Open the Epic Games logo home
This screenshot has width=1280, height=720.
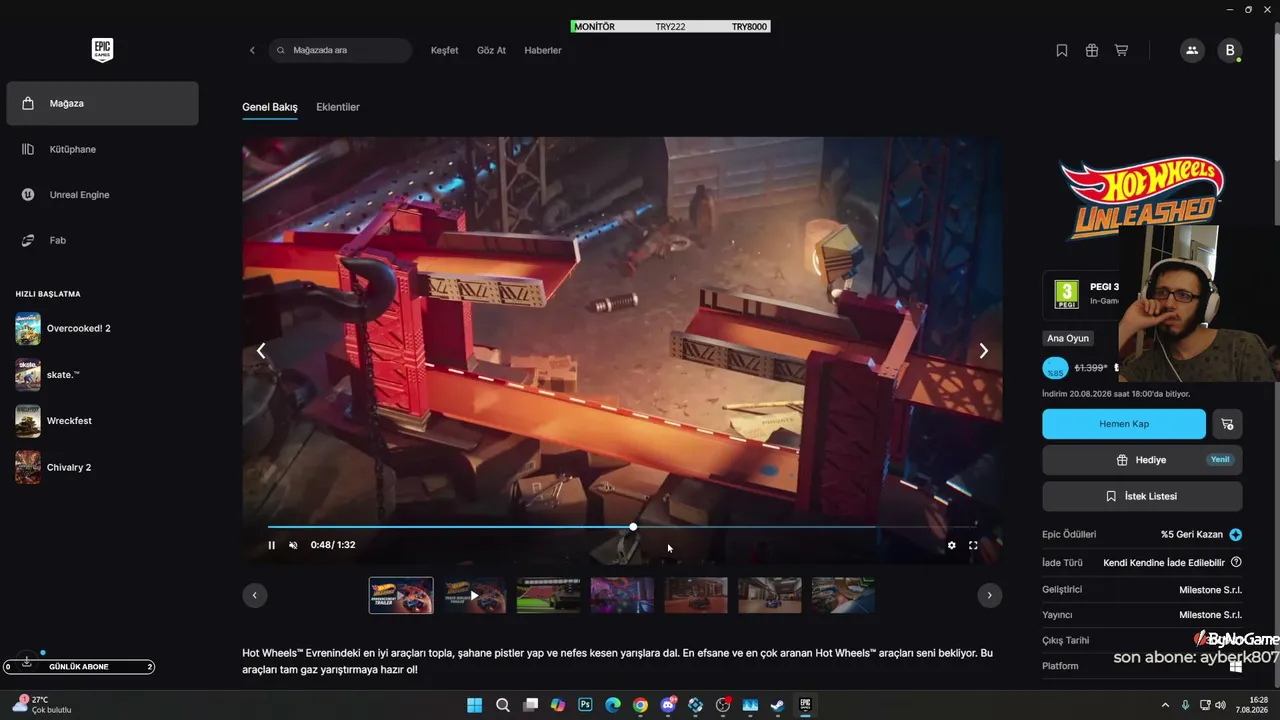tap(102, 50)
